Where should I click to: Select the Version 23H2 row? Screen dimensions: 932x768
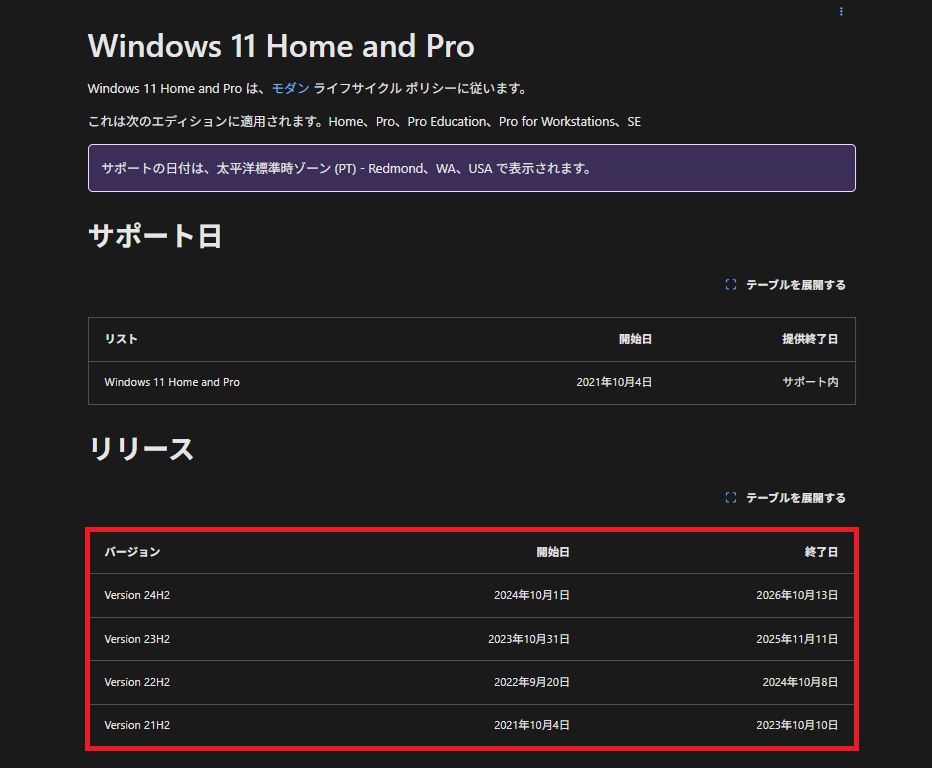click(x=137, y=639)
